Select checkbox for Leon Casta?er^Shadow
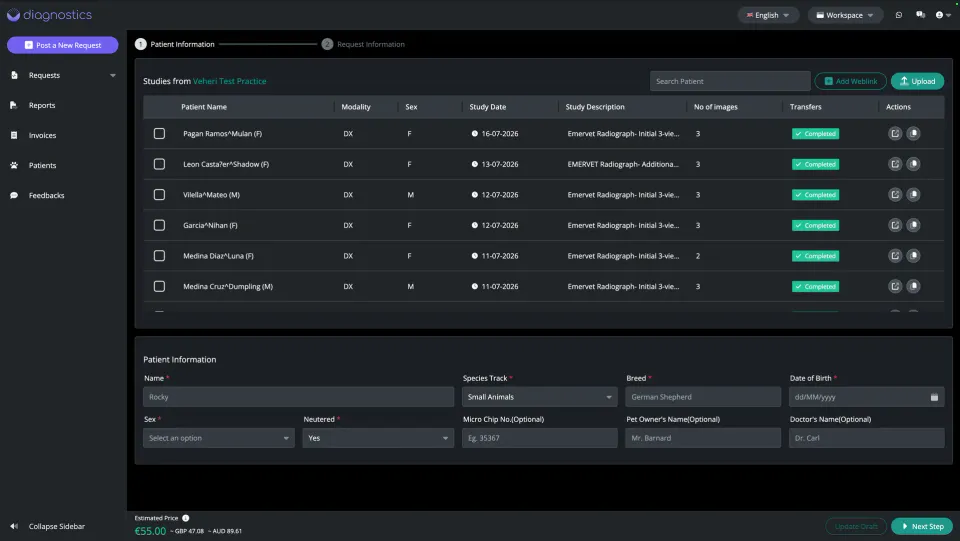Viewport: 960px width, 541px height. pyautogui.click(x=159, y=164)
